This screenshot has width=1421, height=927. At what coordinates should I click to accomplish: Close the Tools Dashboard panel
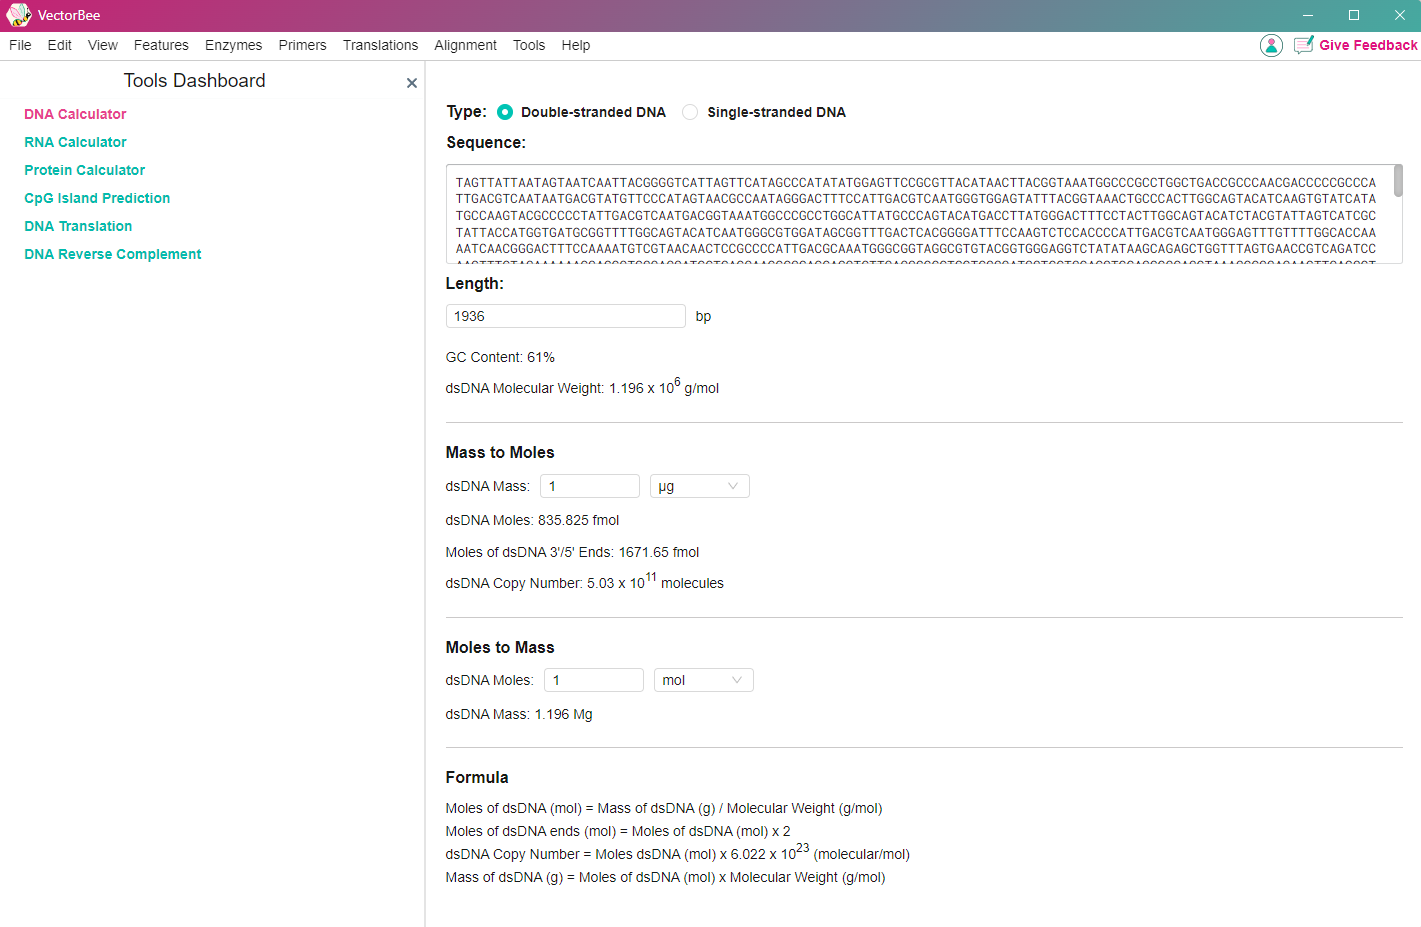click(x=412, y=83)
